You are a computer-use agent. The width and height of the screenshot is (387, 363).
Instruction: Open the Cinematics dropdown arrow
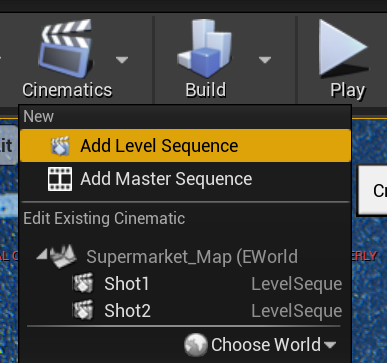[122, 60]
